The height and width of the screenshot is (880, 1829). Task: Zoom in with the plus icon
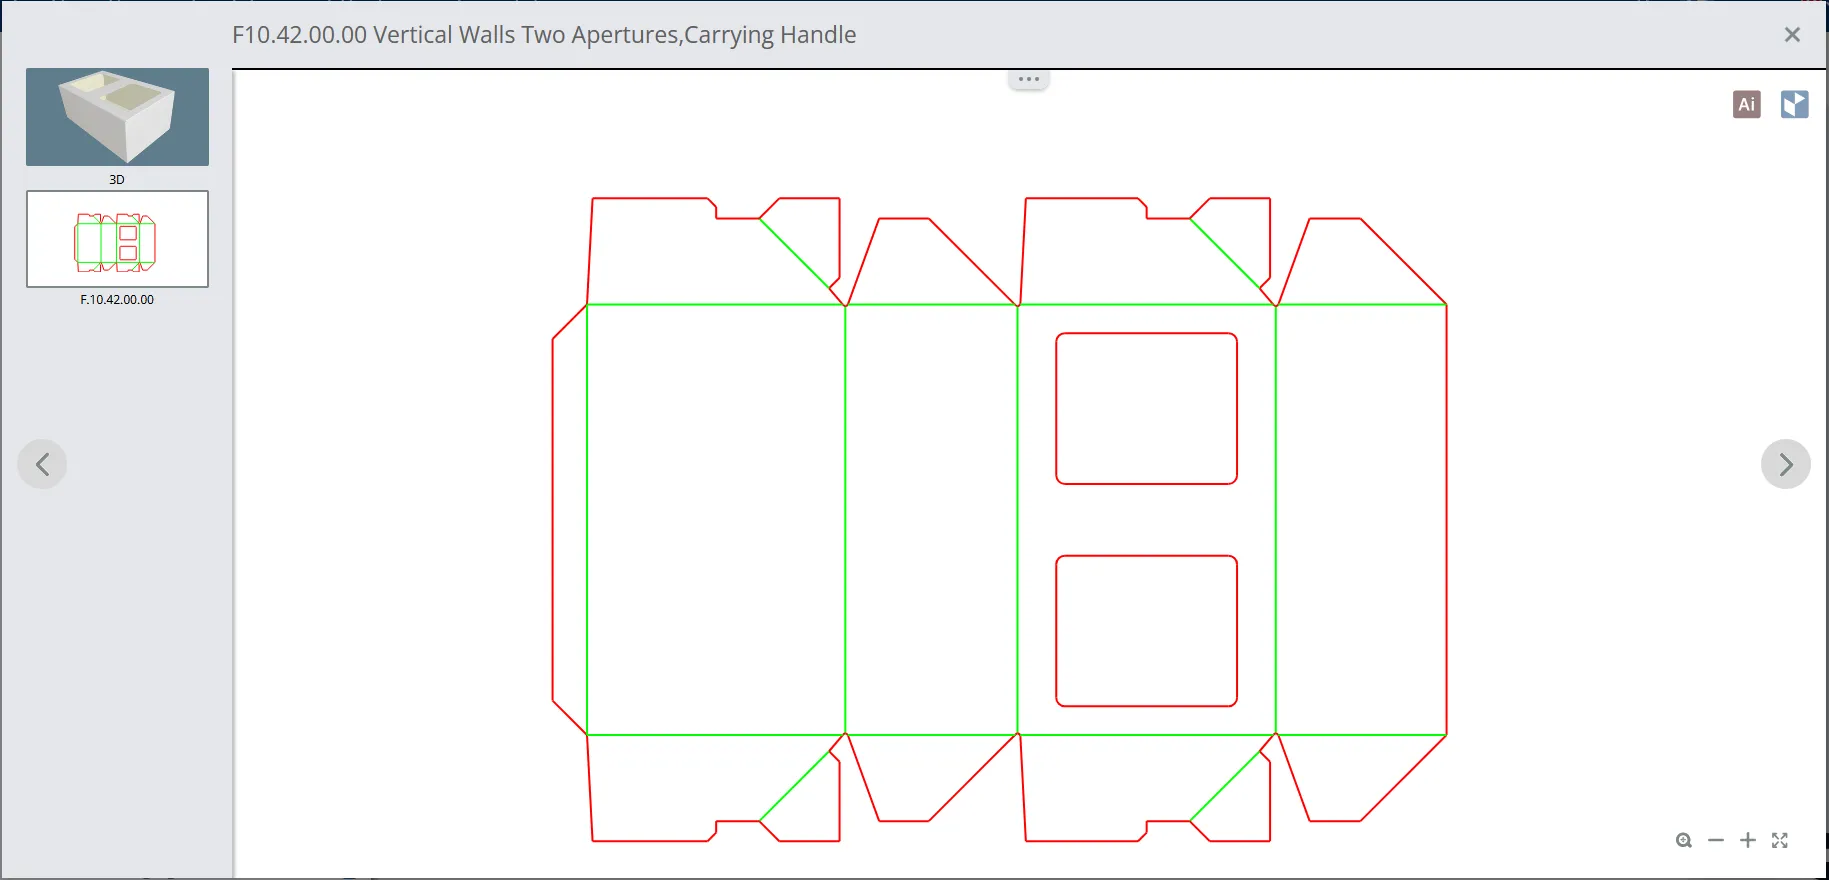[x=1748, y=840]
